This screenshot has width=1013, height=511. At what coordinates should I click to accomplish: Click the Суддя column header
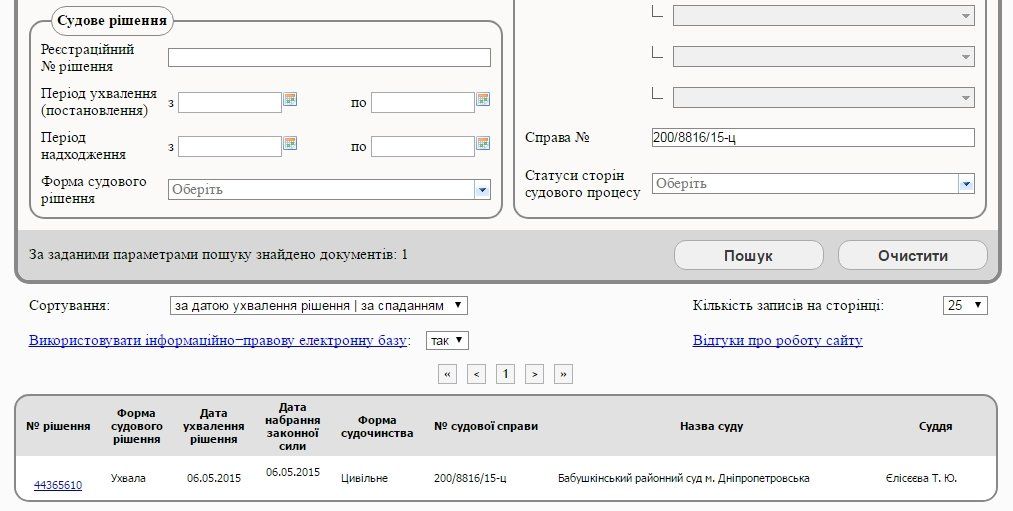coord(935,426)
